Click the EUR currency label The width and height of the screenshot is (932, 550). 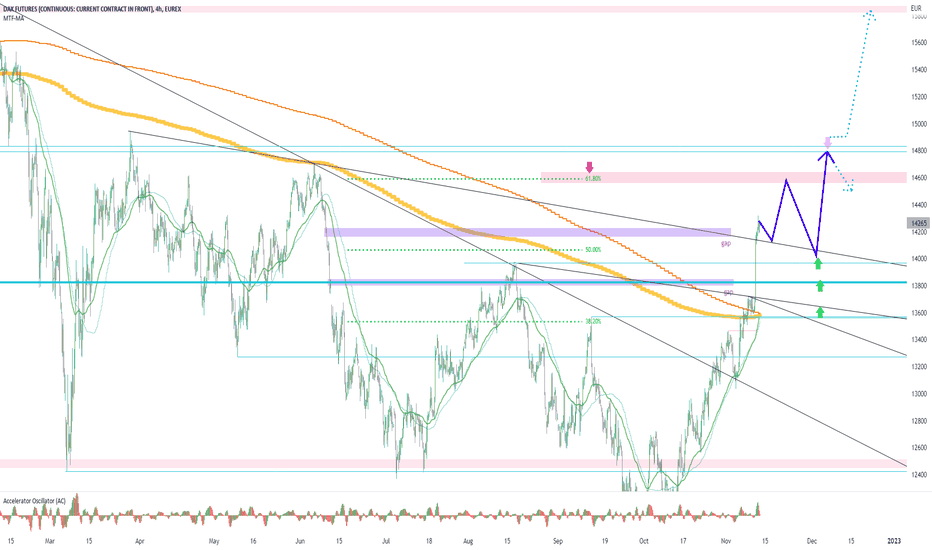pos(915,9)
